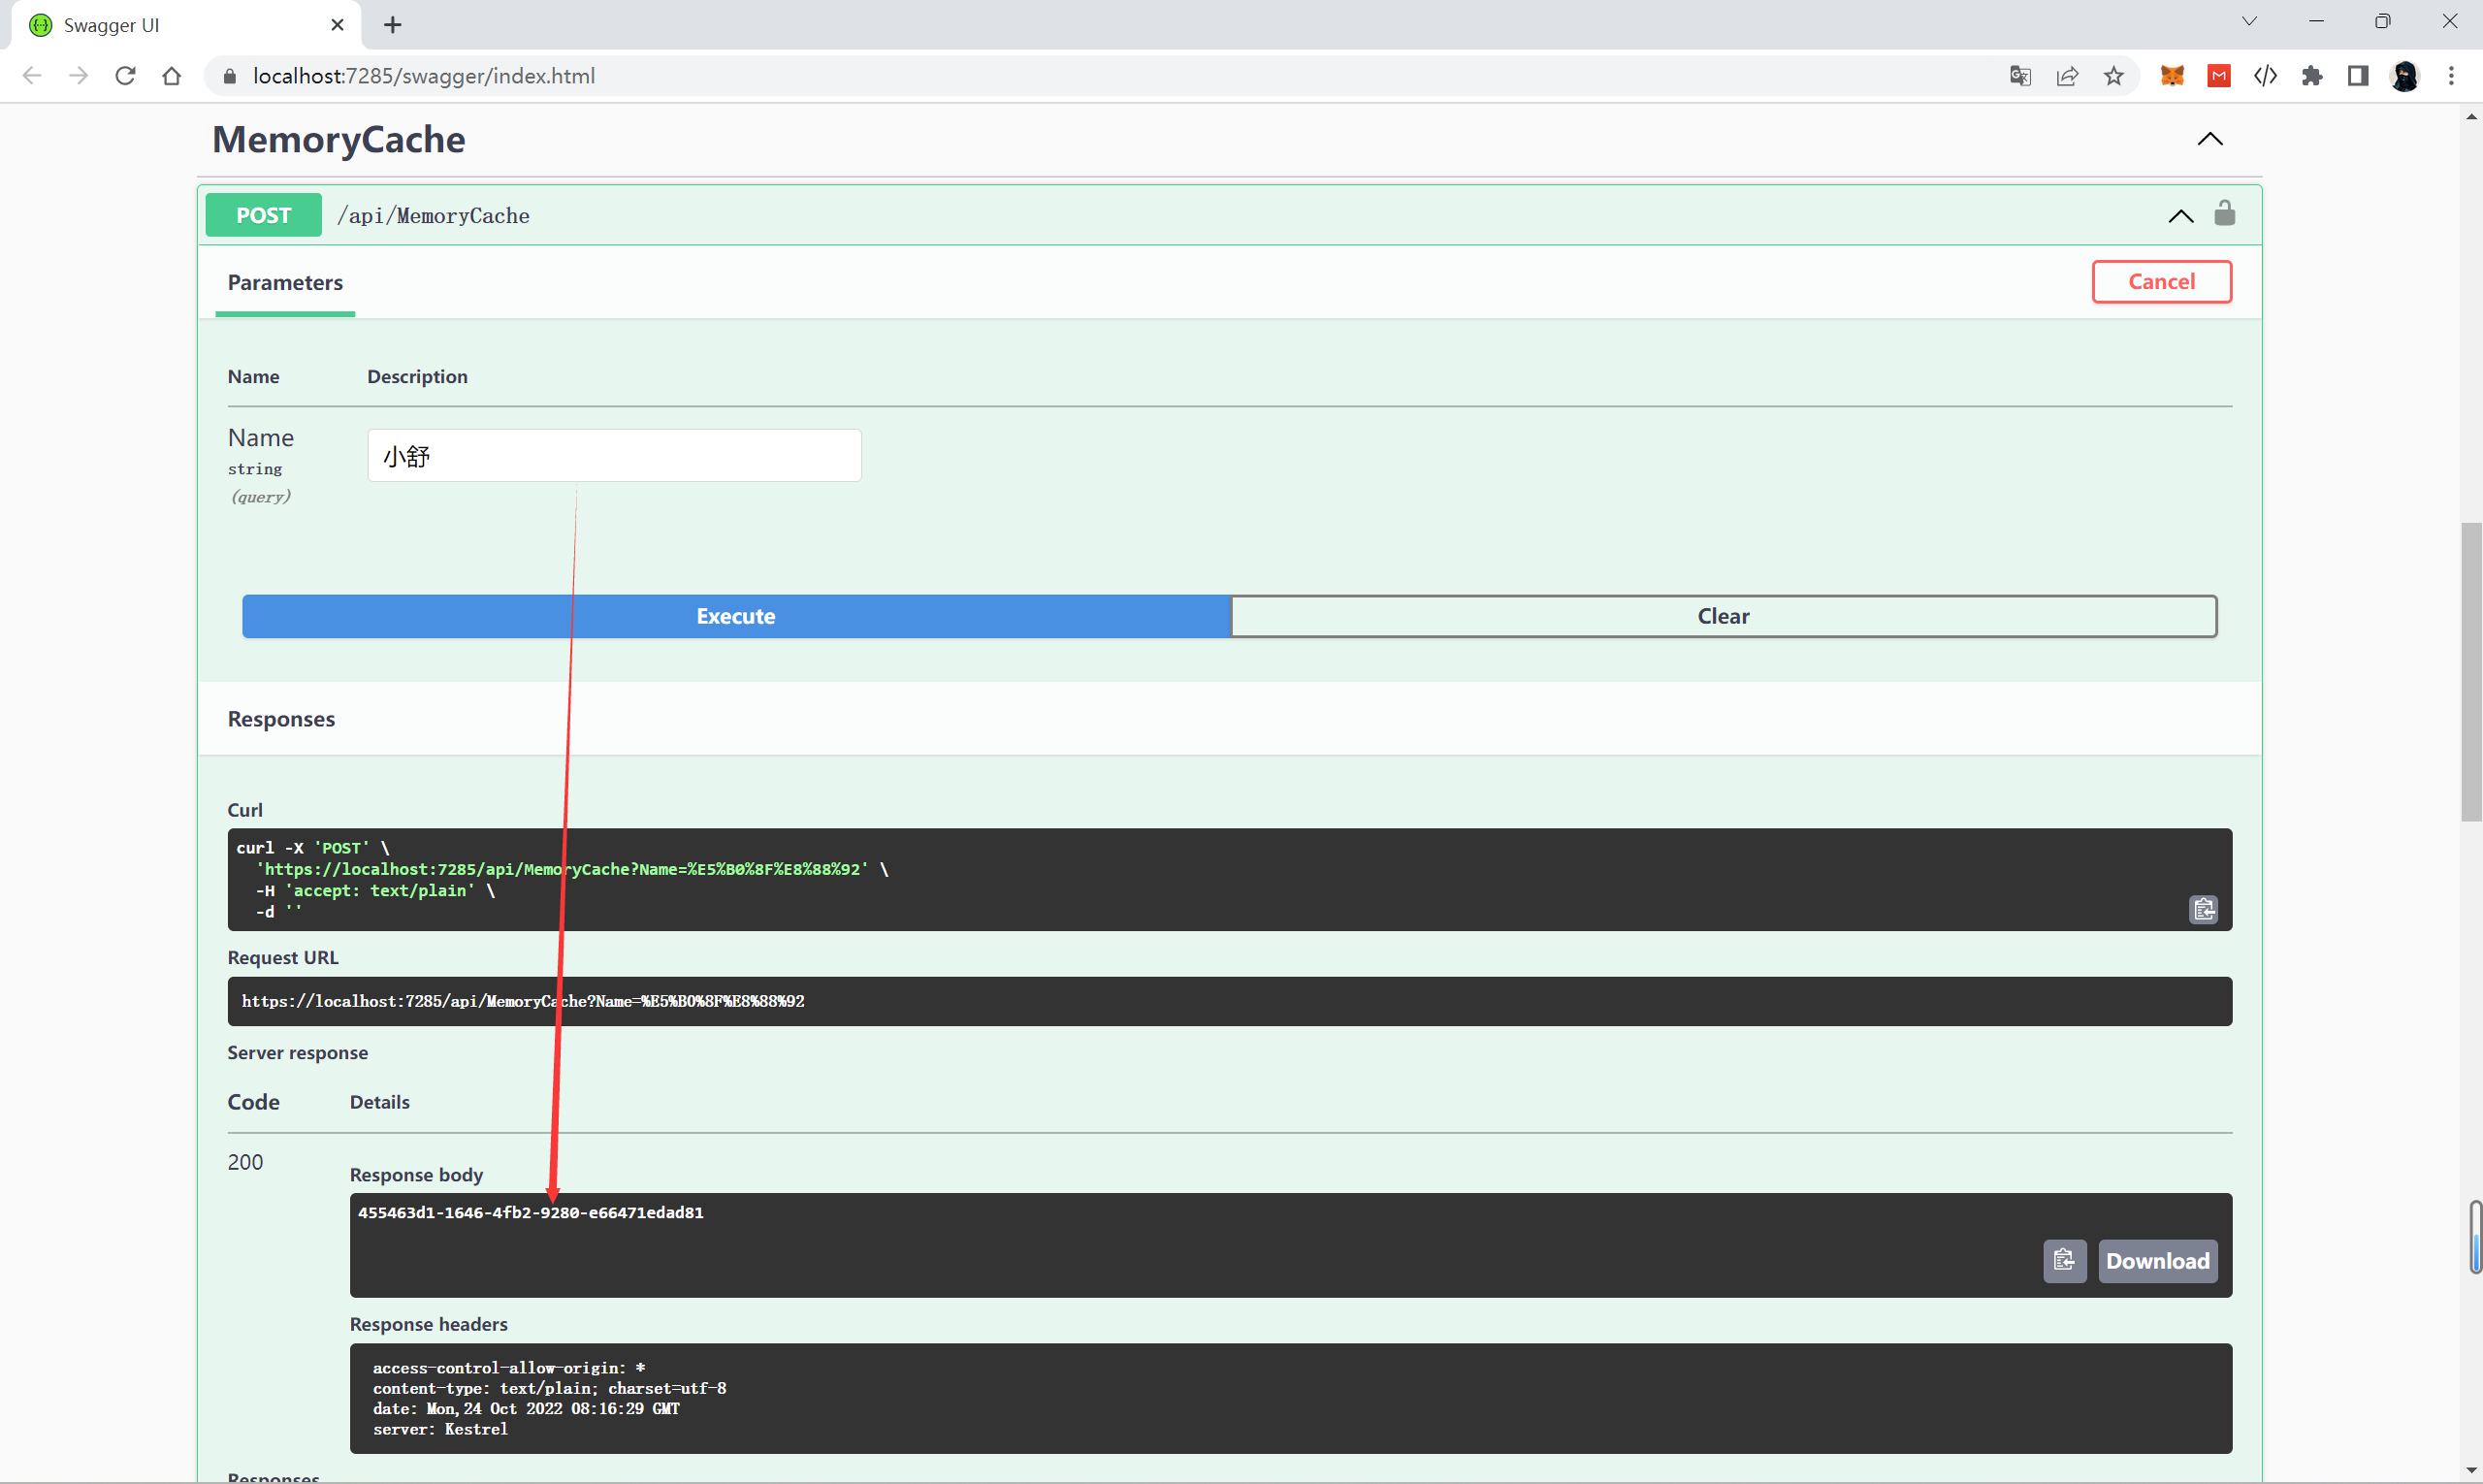Copy the response body to clipboard
The width and height of the screenshot is (2483, 1484).
pyautogui.click(x=2064, y=1260)
